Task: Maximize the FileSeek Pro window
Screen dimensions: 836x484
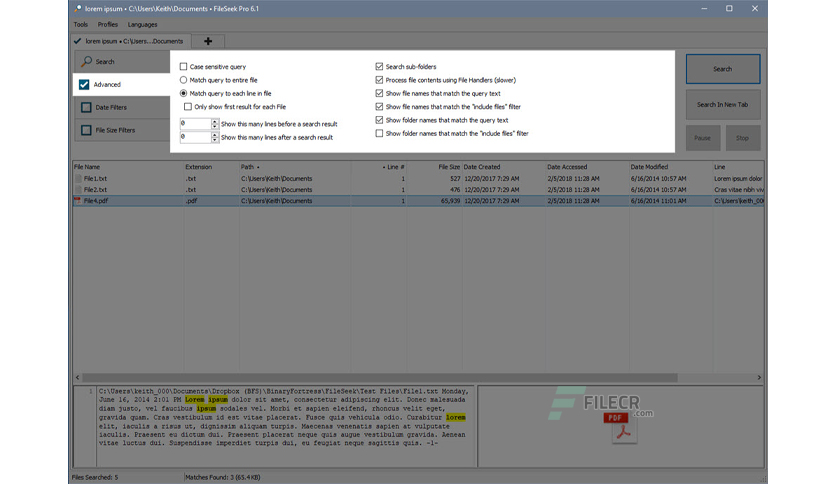Action: pyautogui.click(x=729, y=9)
